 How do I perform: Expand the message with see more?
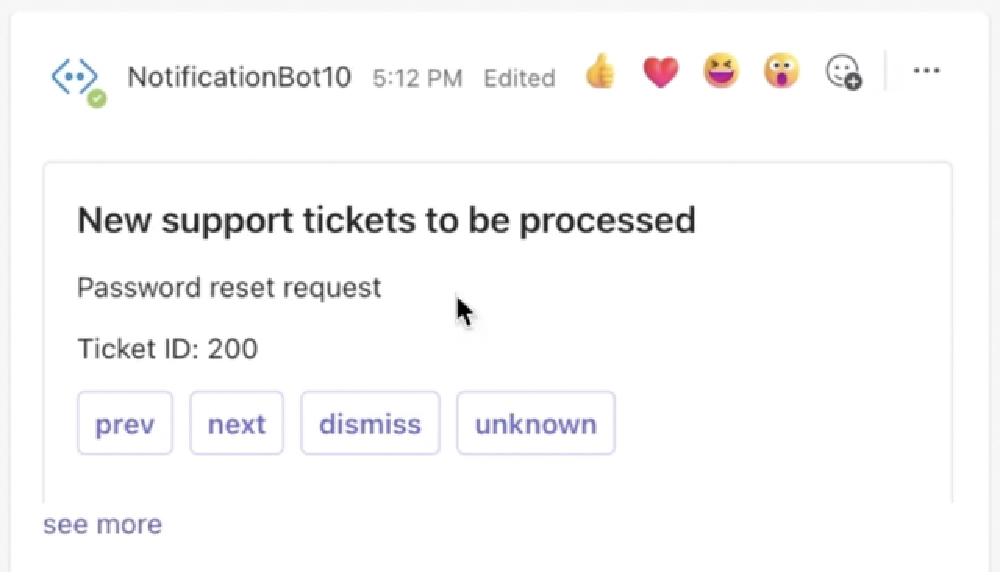pyautogui.click(x=102, y=525)
